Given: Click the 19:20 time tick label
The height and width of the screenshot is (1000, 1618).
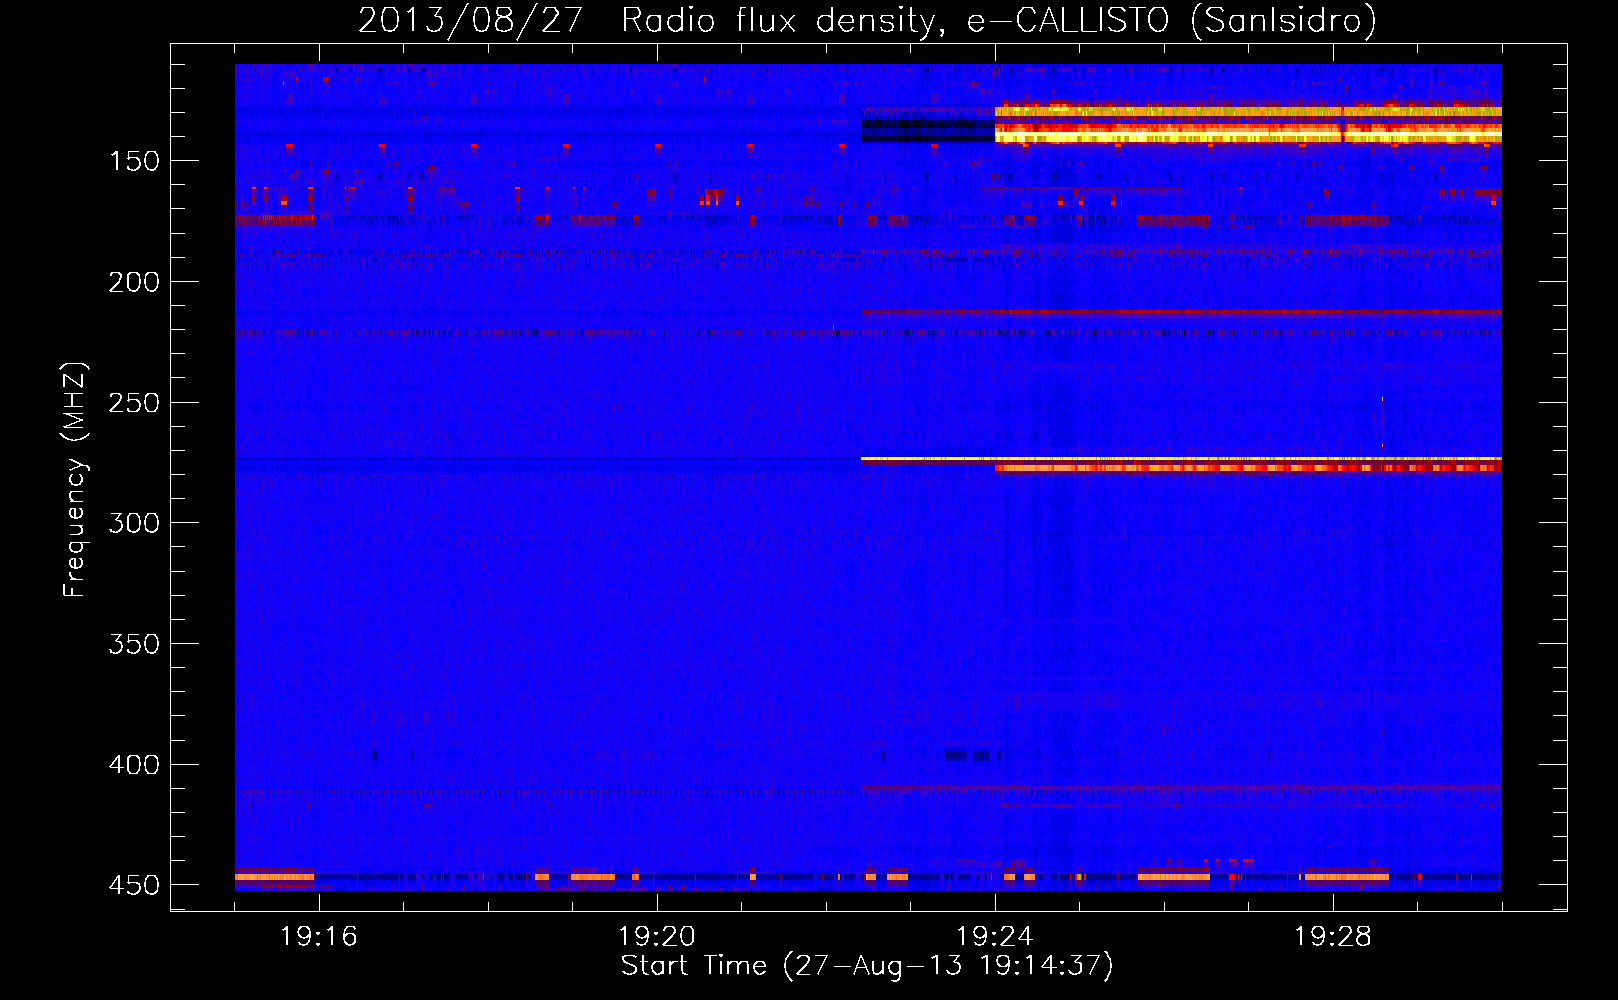Looking at the screenshot, I should point(657,937).
